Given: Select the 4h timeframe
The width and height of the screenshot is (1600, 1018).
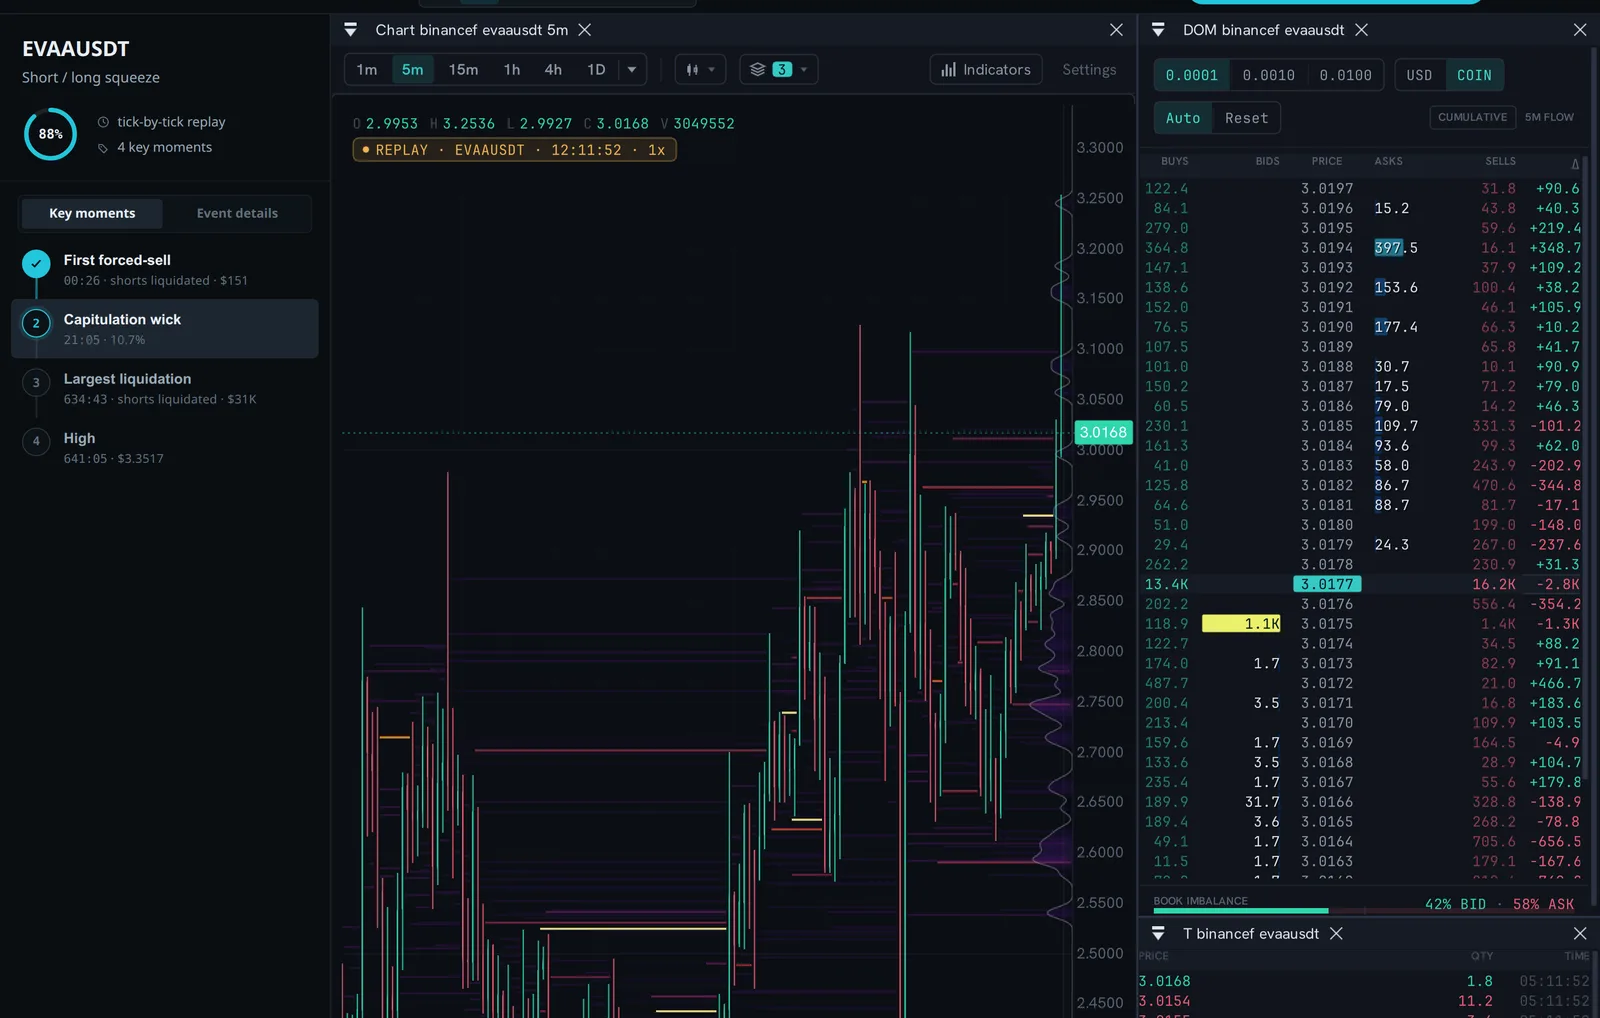Looking at the screenshot, I should pos(553,70).
